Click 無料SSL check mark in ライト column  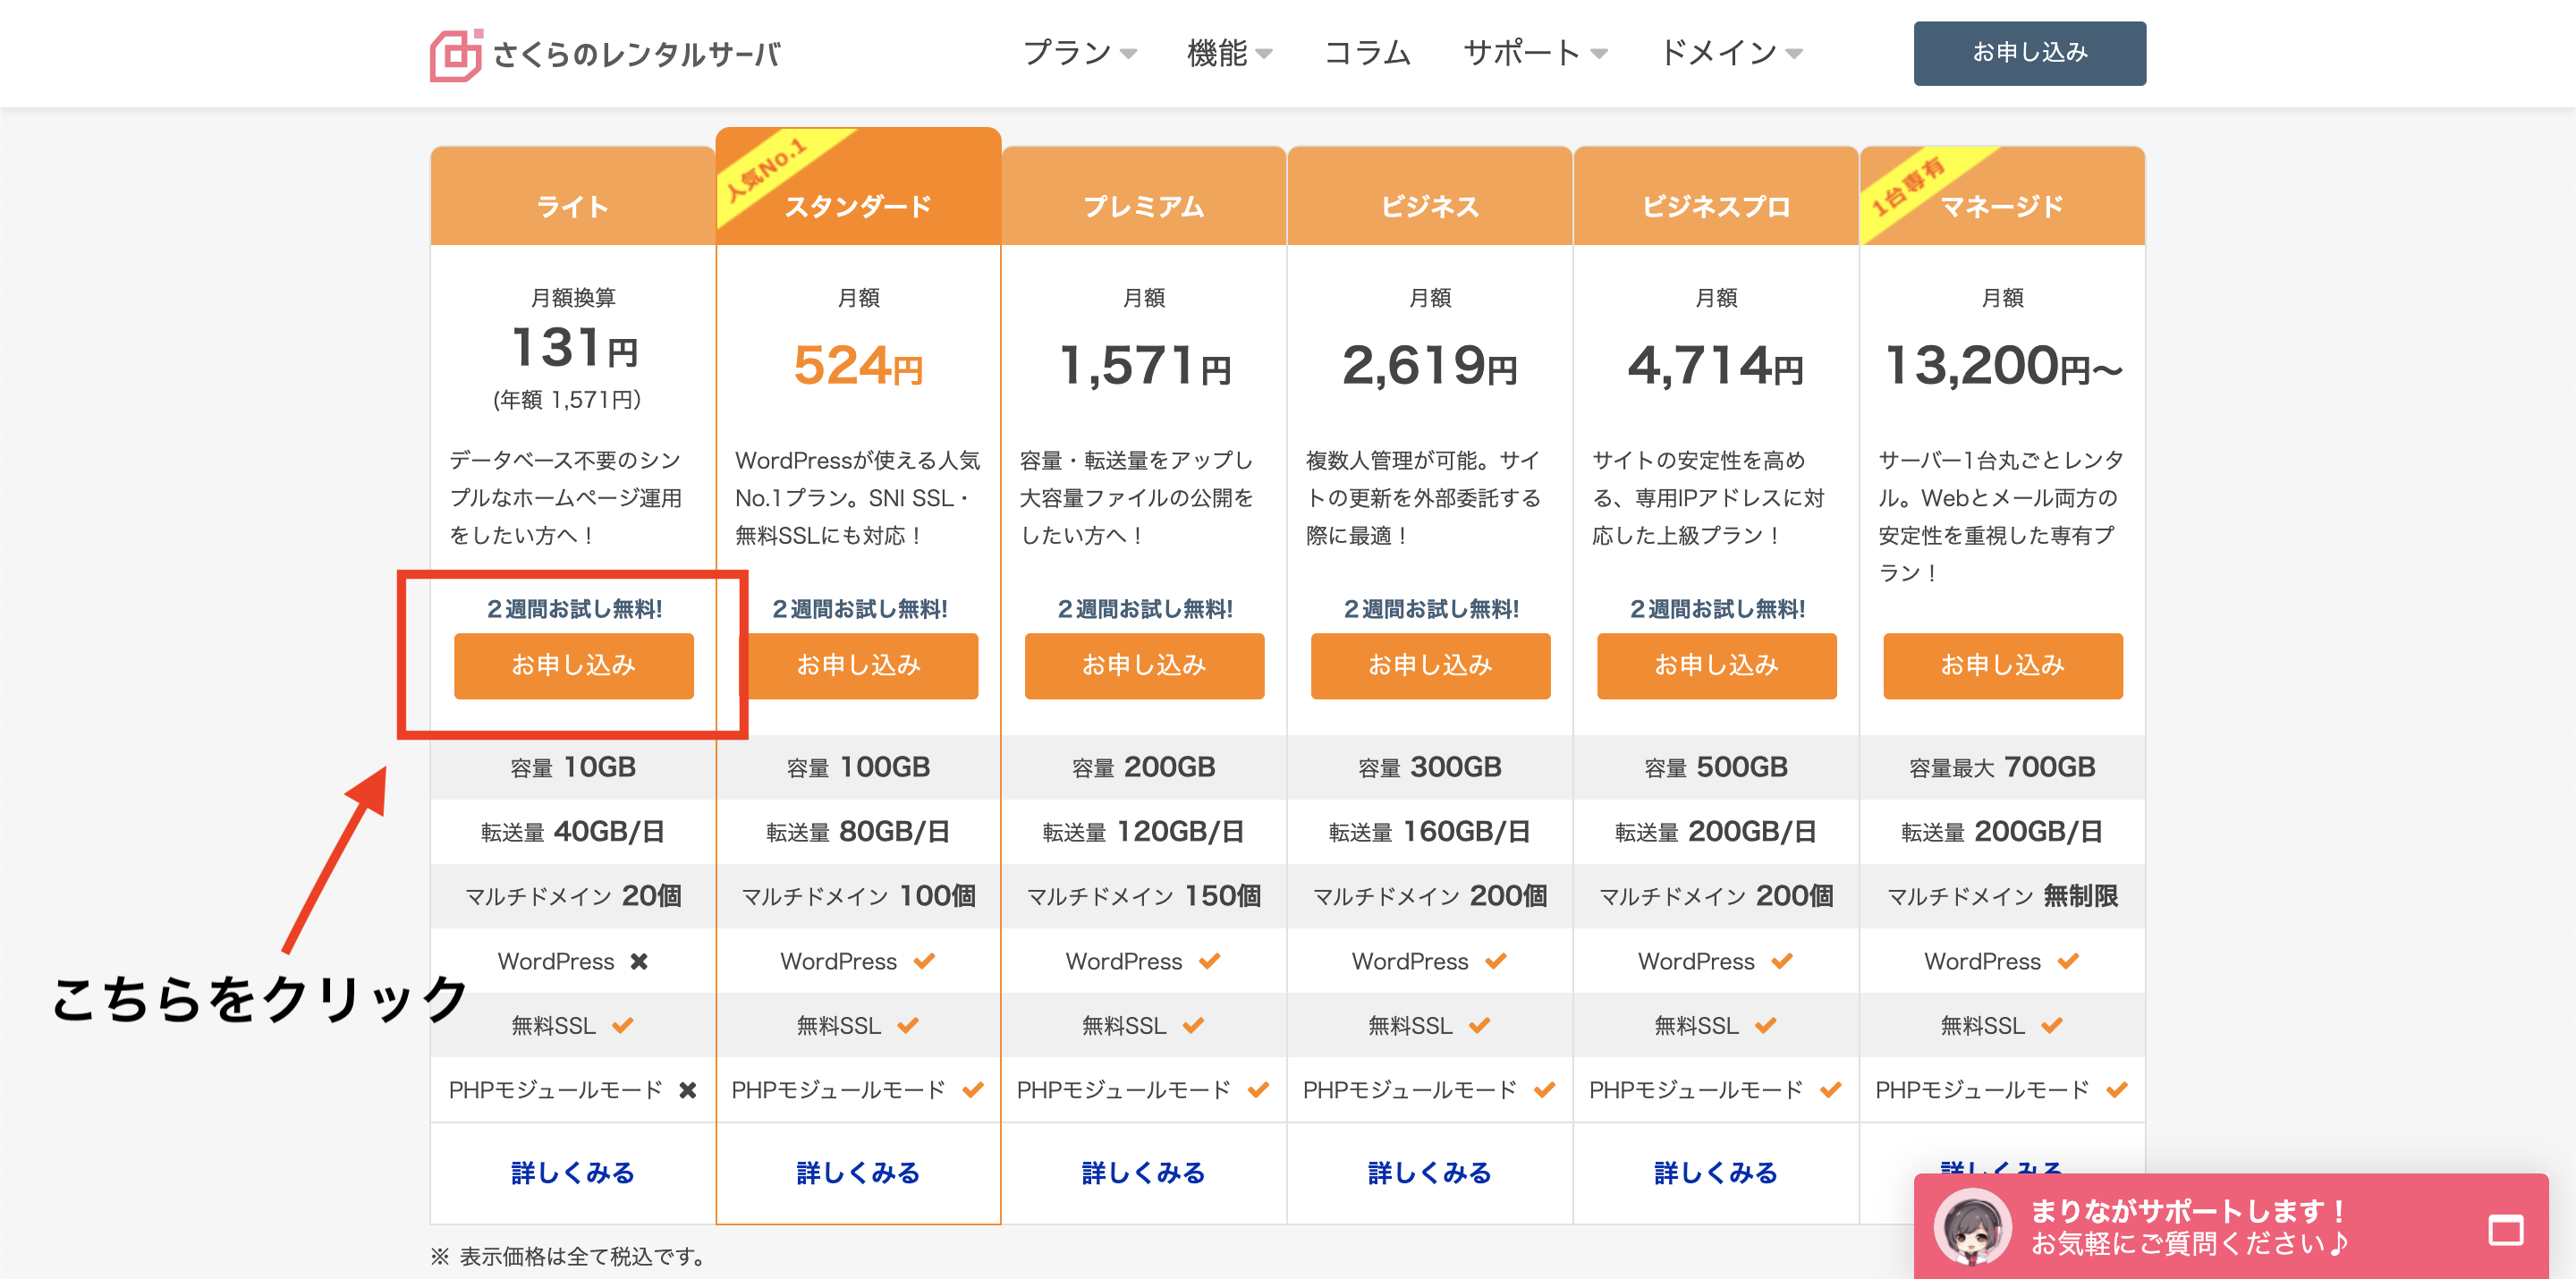click(x=623, y=1025)
